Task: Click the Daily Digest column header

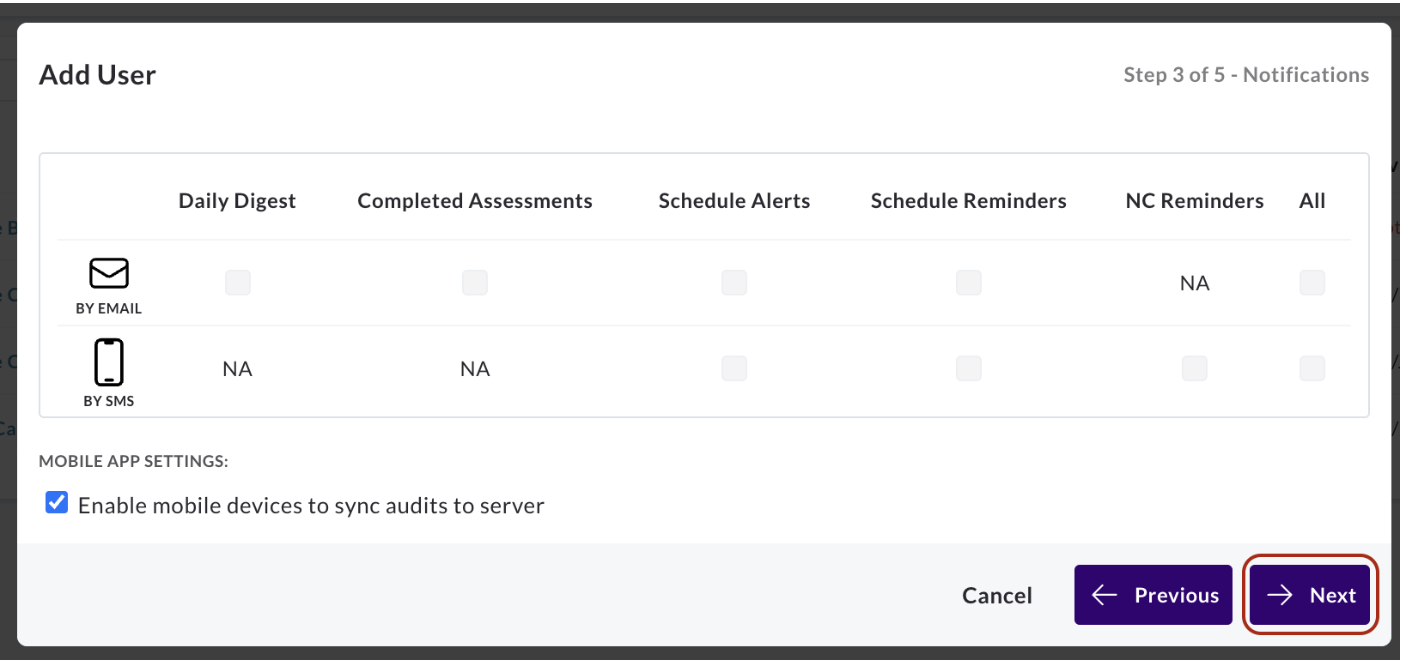Action: [237, 201]
